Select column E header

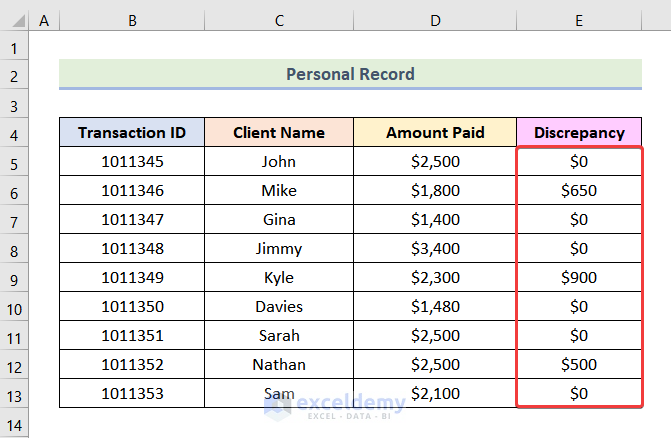[579, 20]
